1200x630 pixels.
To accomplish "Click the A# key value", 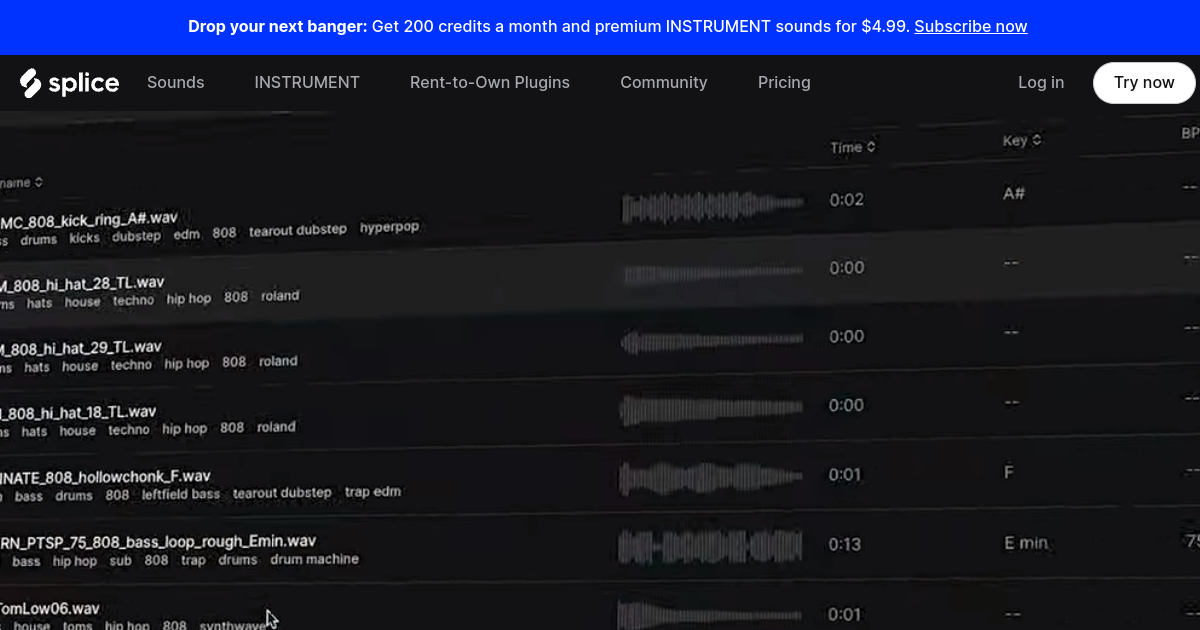I will pyautogui.click(x=1014, y=193).
